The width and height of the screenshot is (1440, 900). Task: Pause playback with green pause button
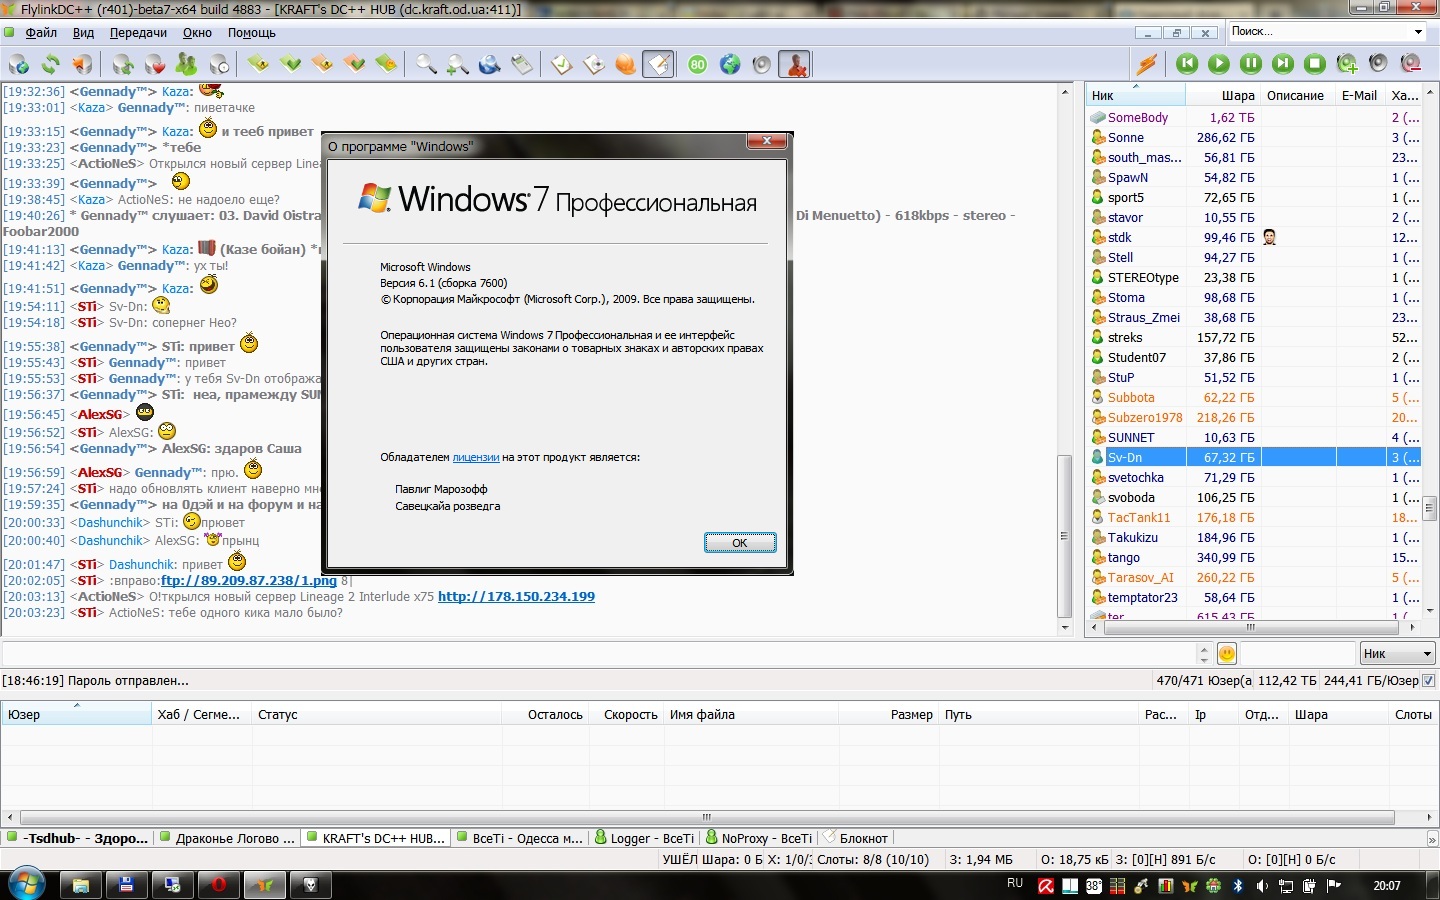(1251, 64)
